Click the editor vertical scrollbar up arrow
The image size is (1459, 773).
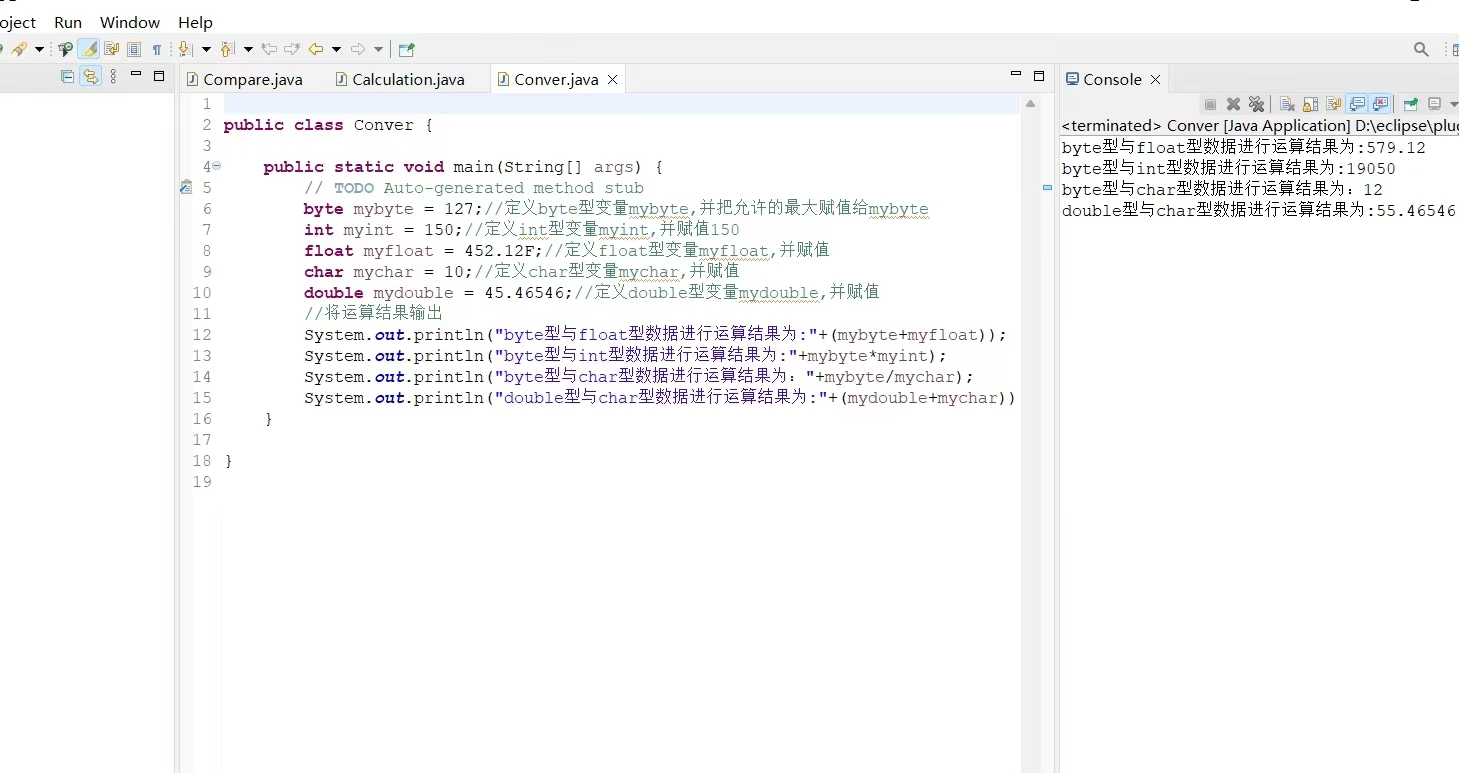[x=1030, y=104]
